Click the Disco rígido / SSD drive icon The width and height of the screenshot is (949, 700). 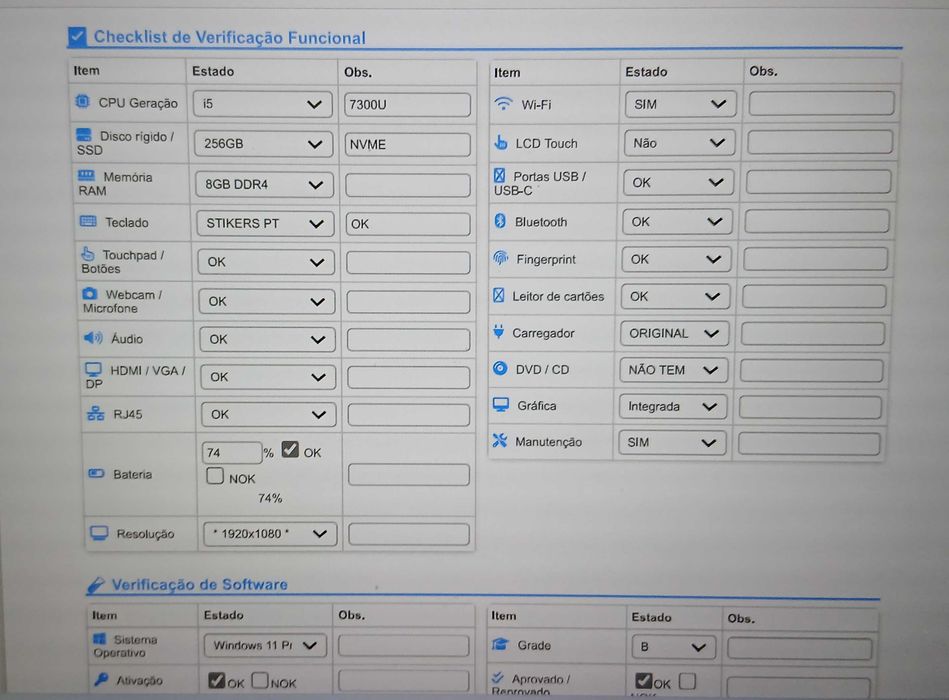click(x=84, y=134)
